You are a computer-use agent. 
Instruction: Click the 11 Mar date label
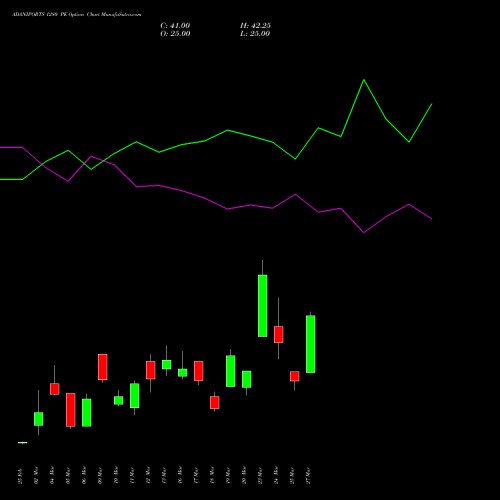pos(132,475)
